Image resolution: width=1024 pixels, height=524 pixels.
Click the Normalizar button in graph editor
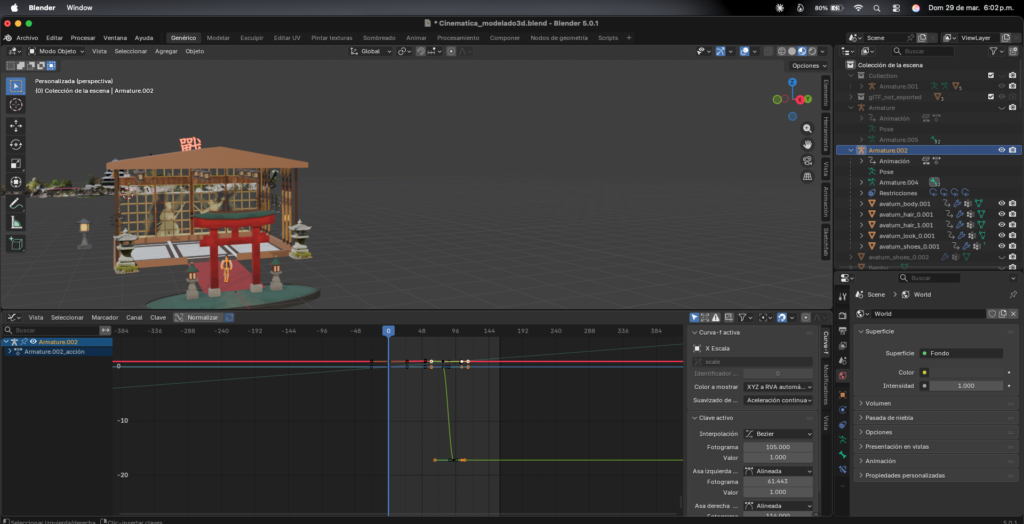click(196, 317)
